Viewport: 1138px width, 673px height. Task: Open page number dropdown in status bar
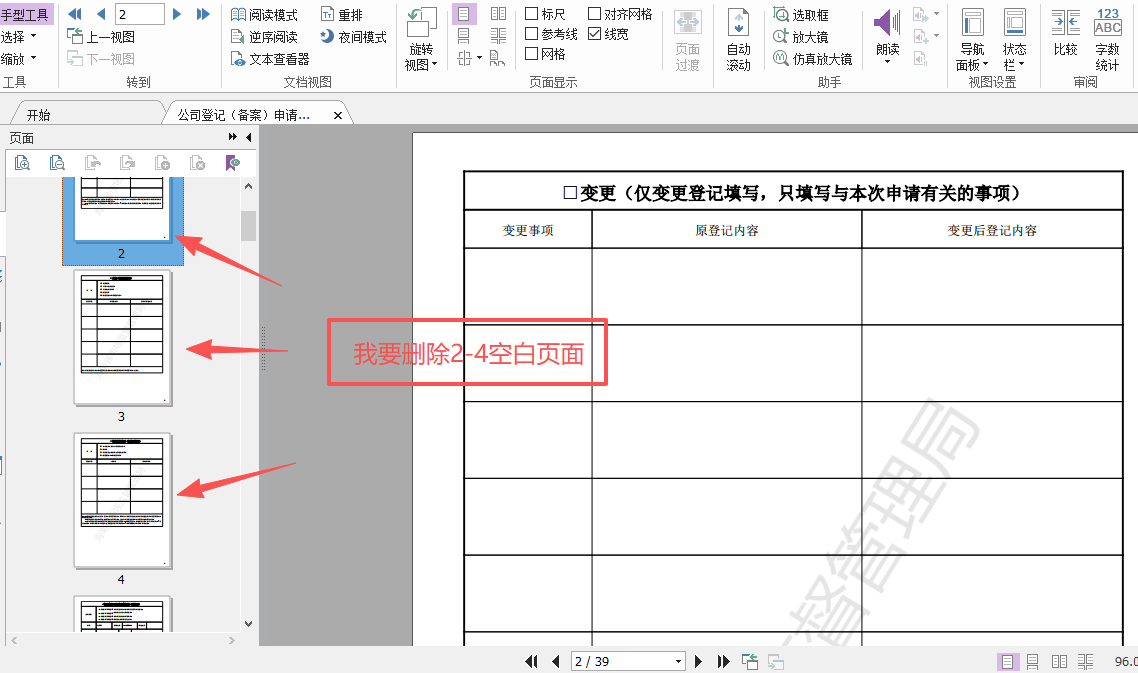coord(679,661)
